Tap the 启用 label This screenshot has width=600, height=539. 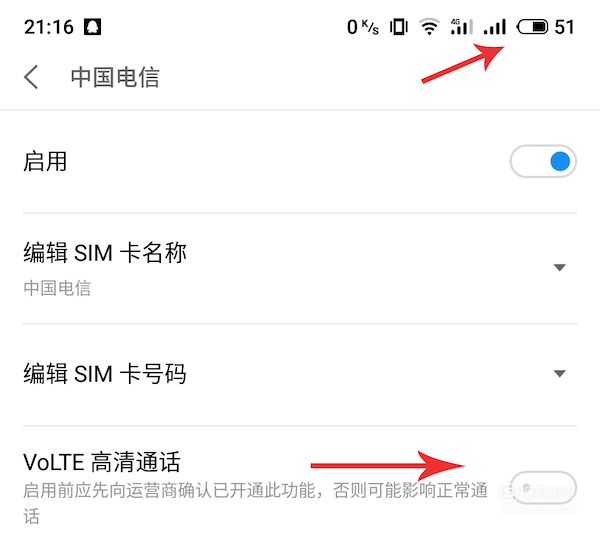[45, 161]
